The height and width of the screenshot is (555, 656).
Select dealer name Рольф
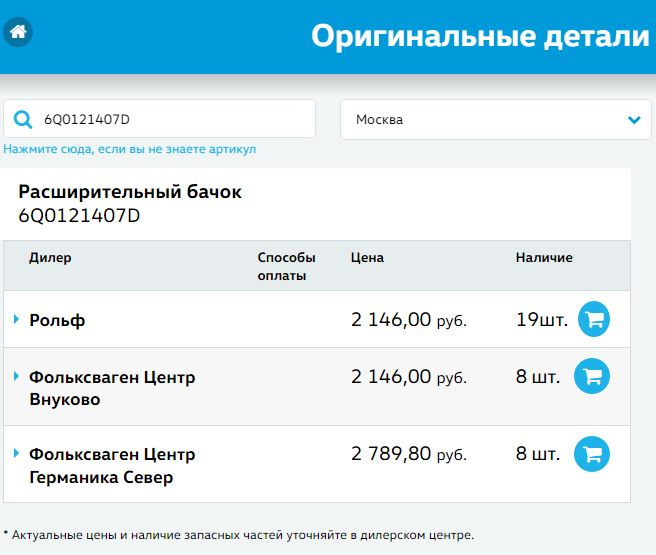[57, 320]
